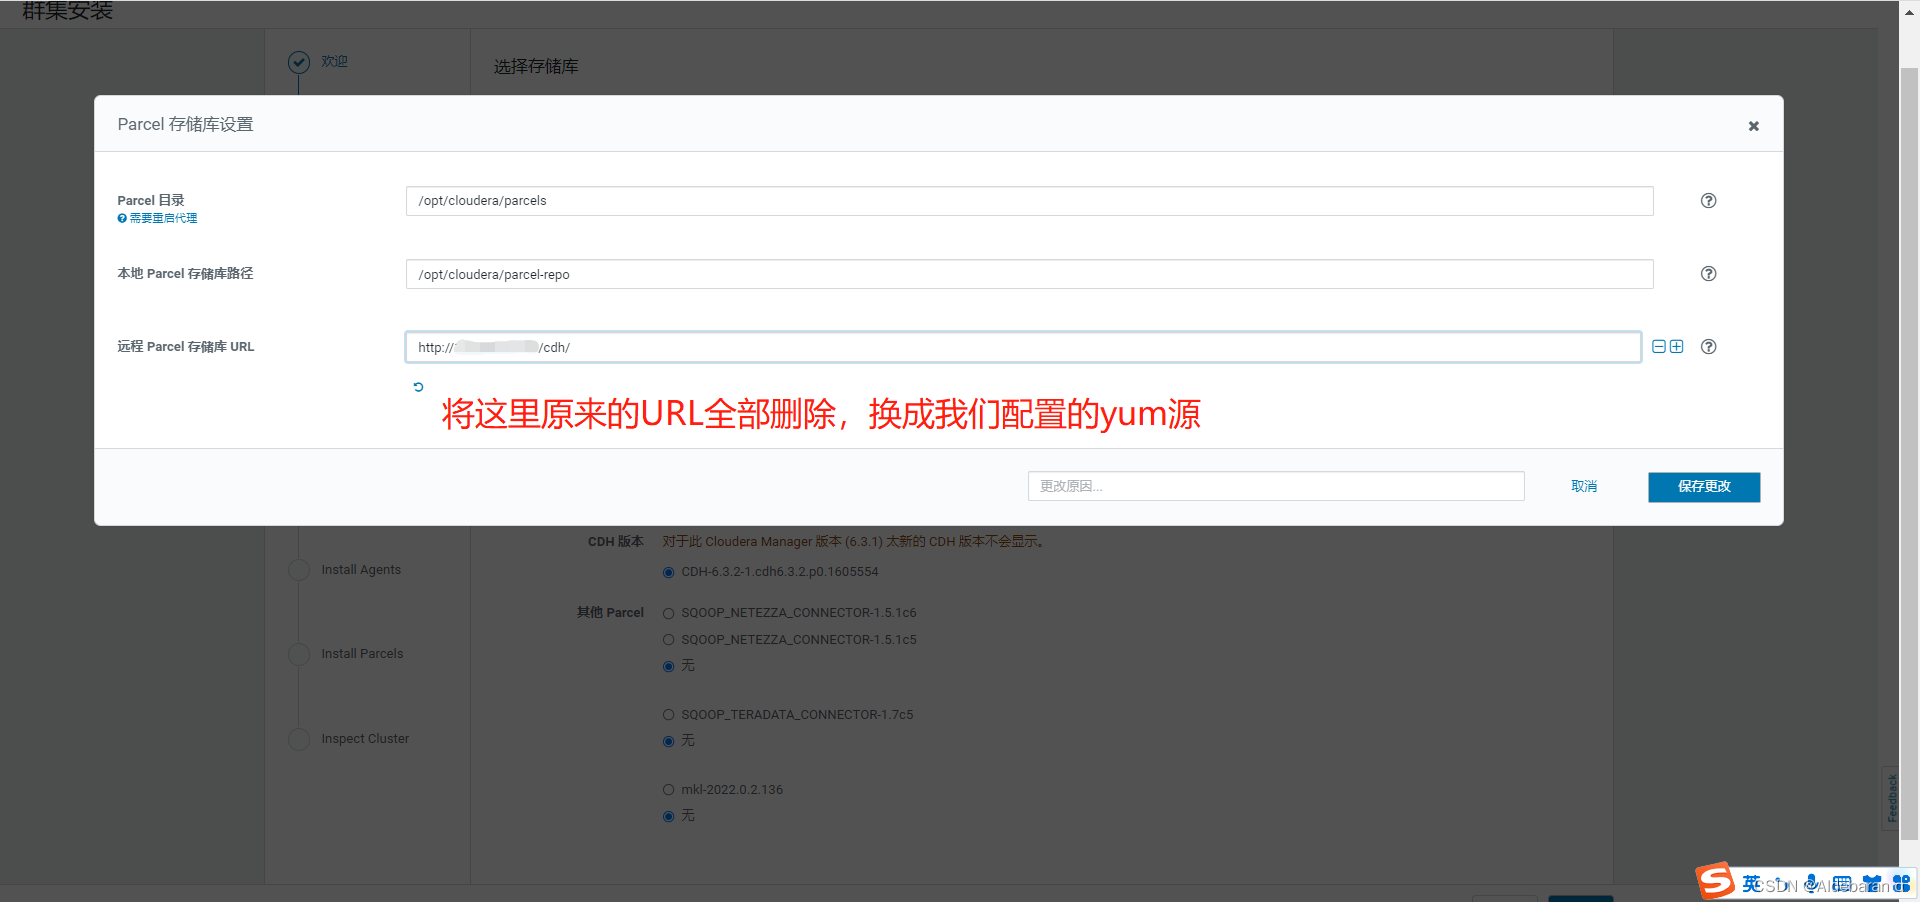Cancel the changes with 取消
This screenshot has height=902, width=1920.
(1584, 487)
